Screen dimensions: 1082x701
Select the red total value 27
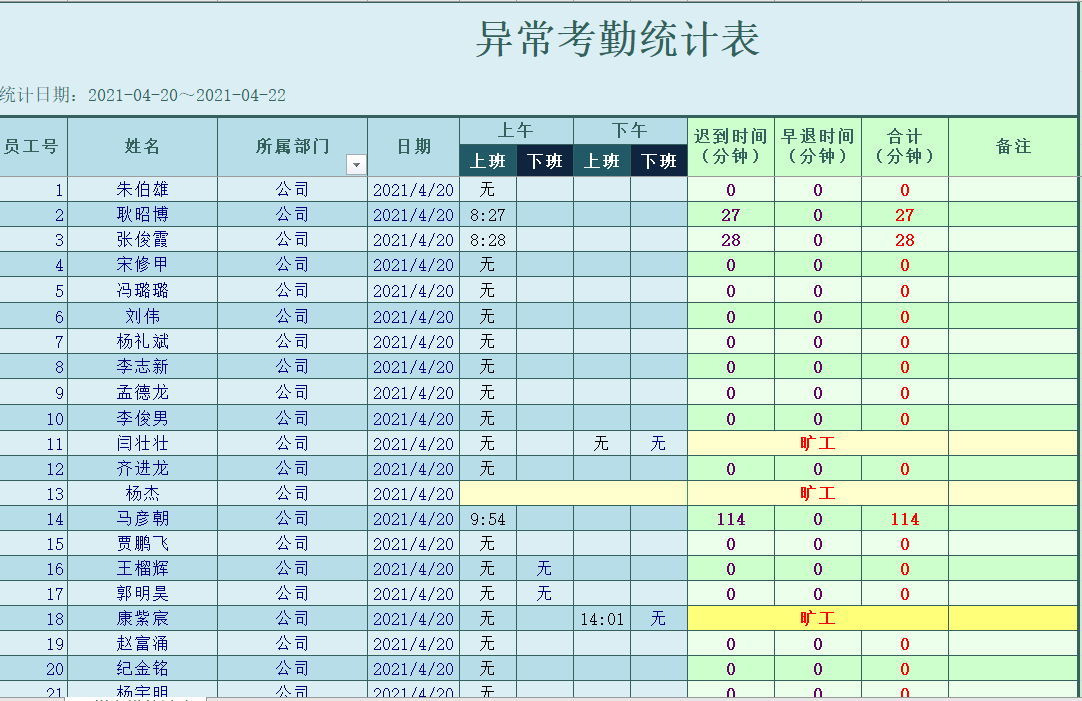[x=905, y=215]
